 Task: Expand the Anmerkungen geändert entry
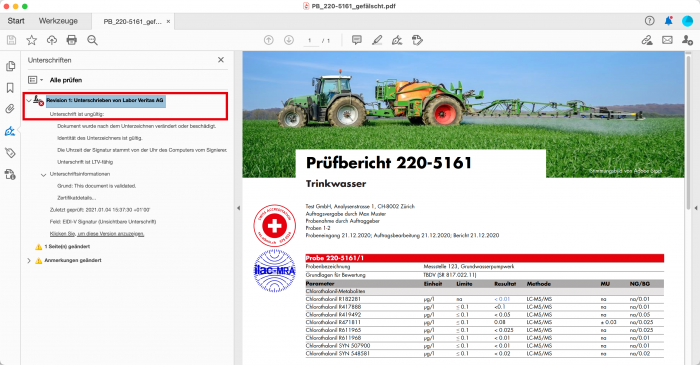click(x=29, y=261)
